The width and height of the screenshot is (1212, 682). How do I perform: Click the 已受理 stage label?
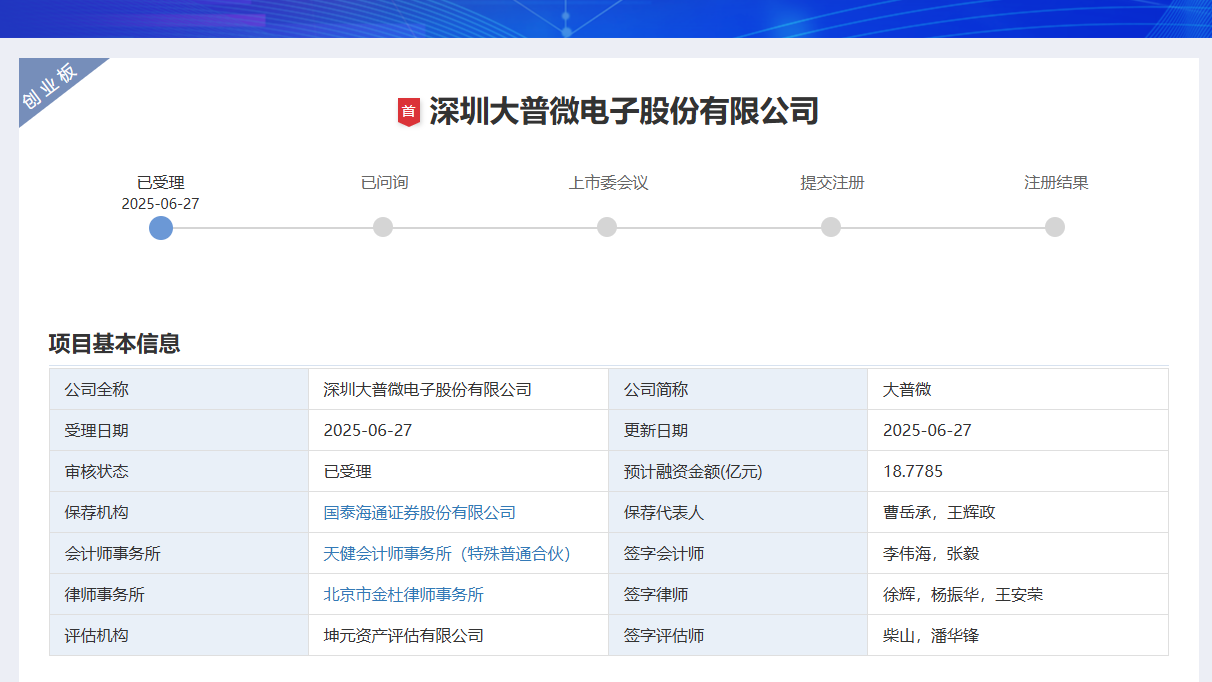(x=161, y=183)
